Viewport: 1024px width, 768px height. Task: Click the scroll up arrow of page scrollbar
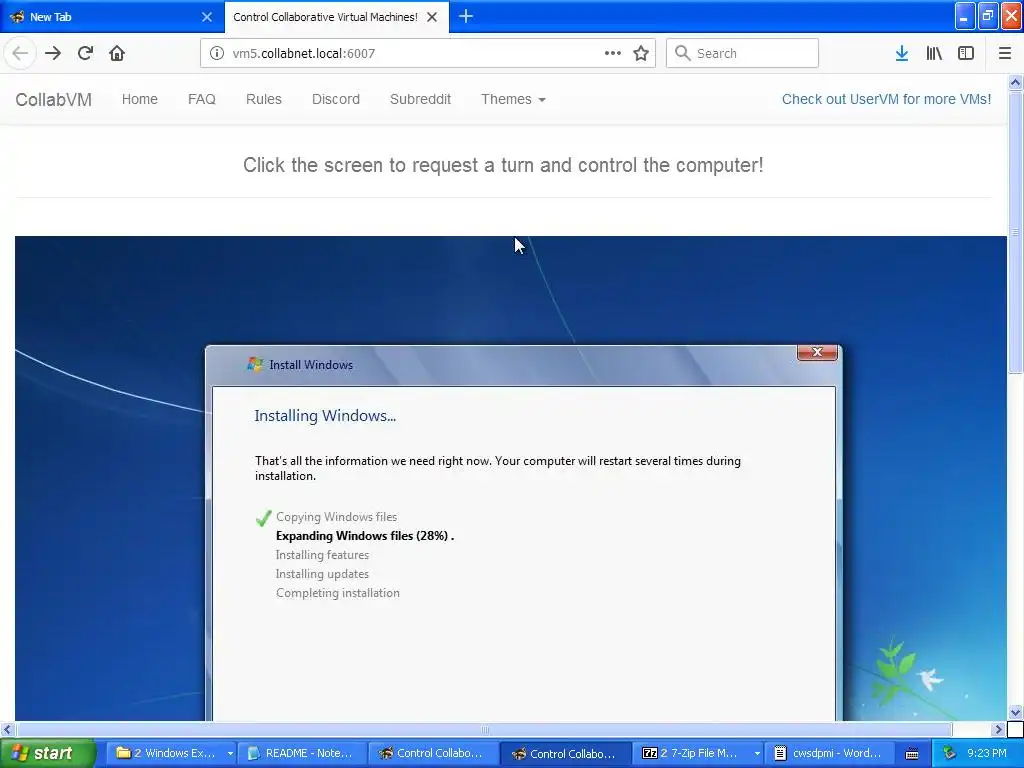1015,82
